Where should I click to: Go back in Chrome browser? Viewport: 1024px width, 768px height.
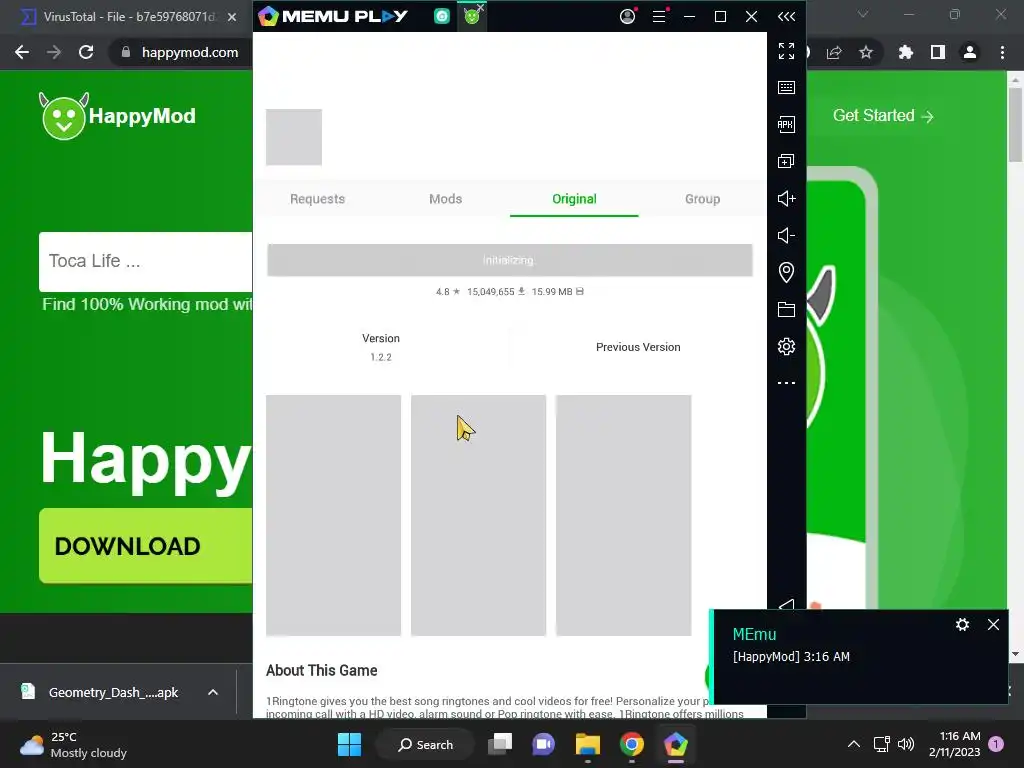click(22, 52)
